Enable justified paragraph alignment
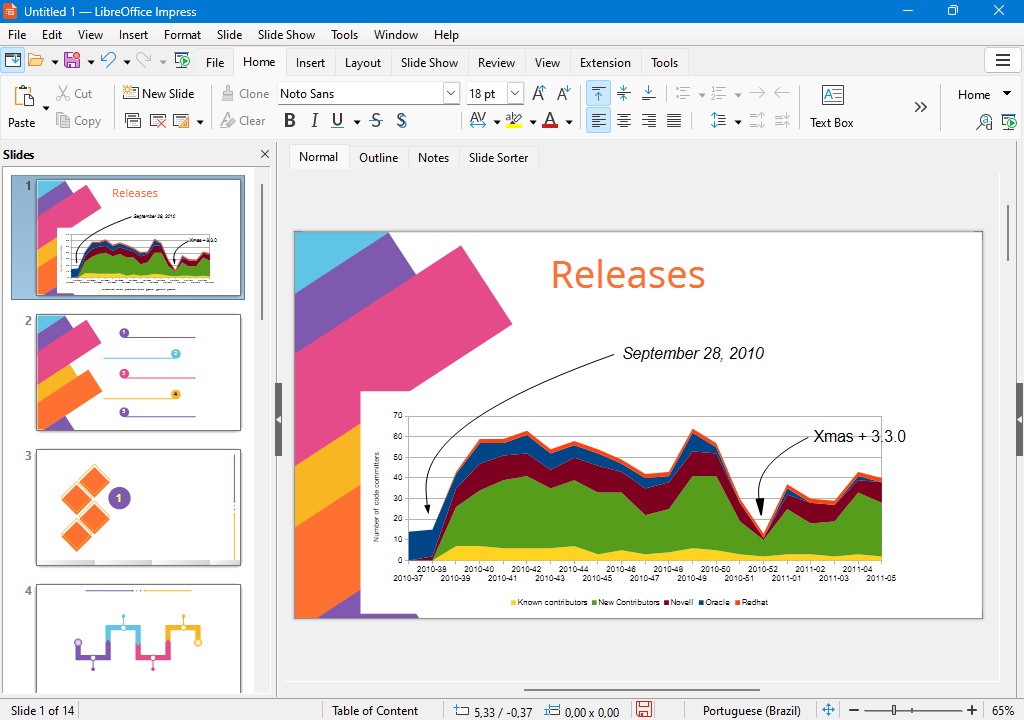The image size is (1024, 720). coord(674,121)
